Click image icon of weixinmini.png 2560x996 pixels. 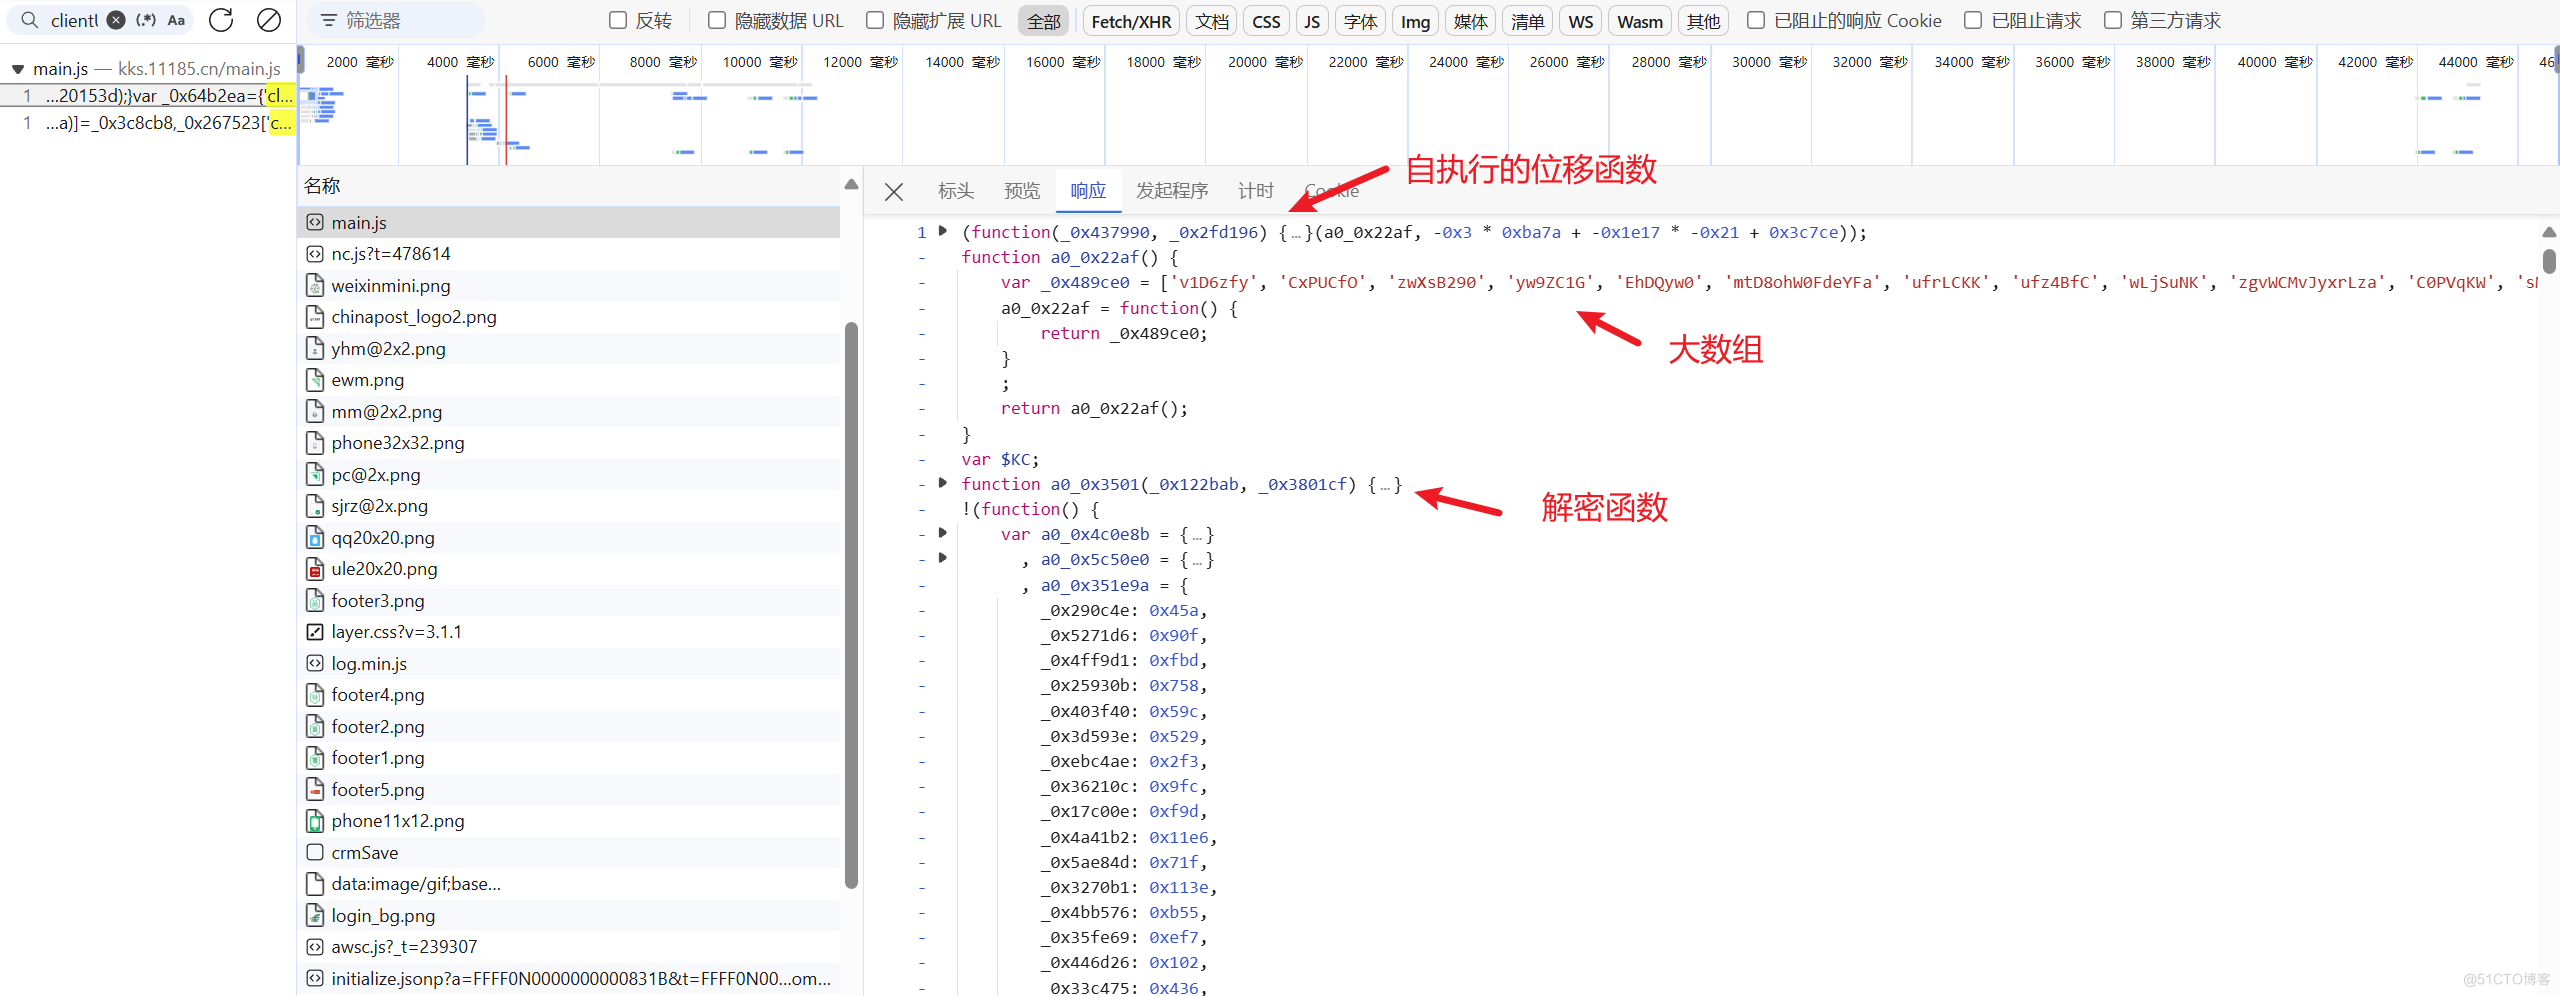(x=315, y=286)
